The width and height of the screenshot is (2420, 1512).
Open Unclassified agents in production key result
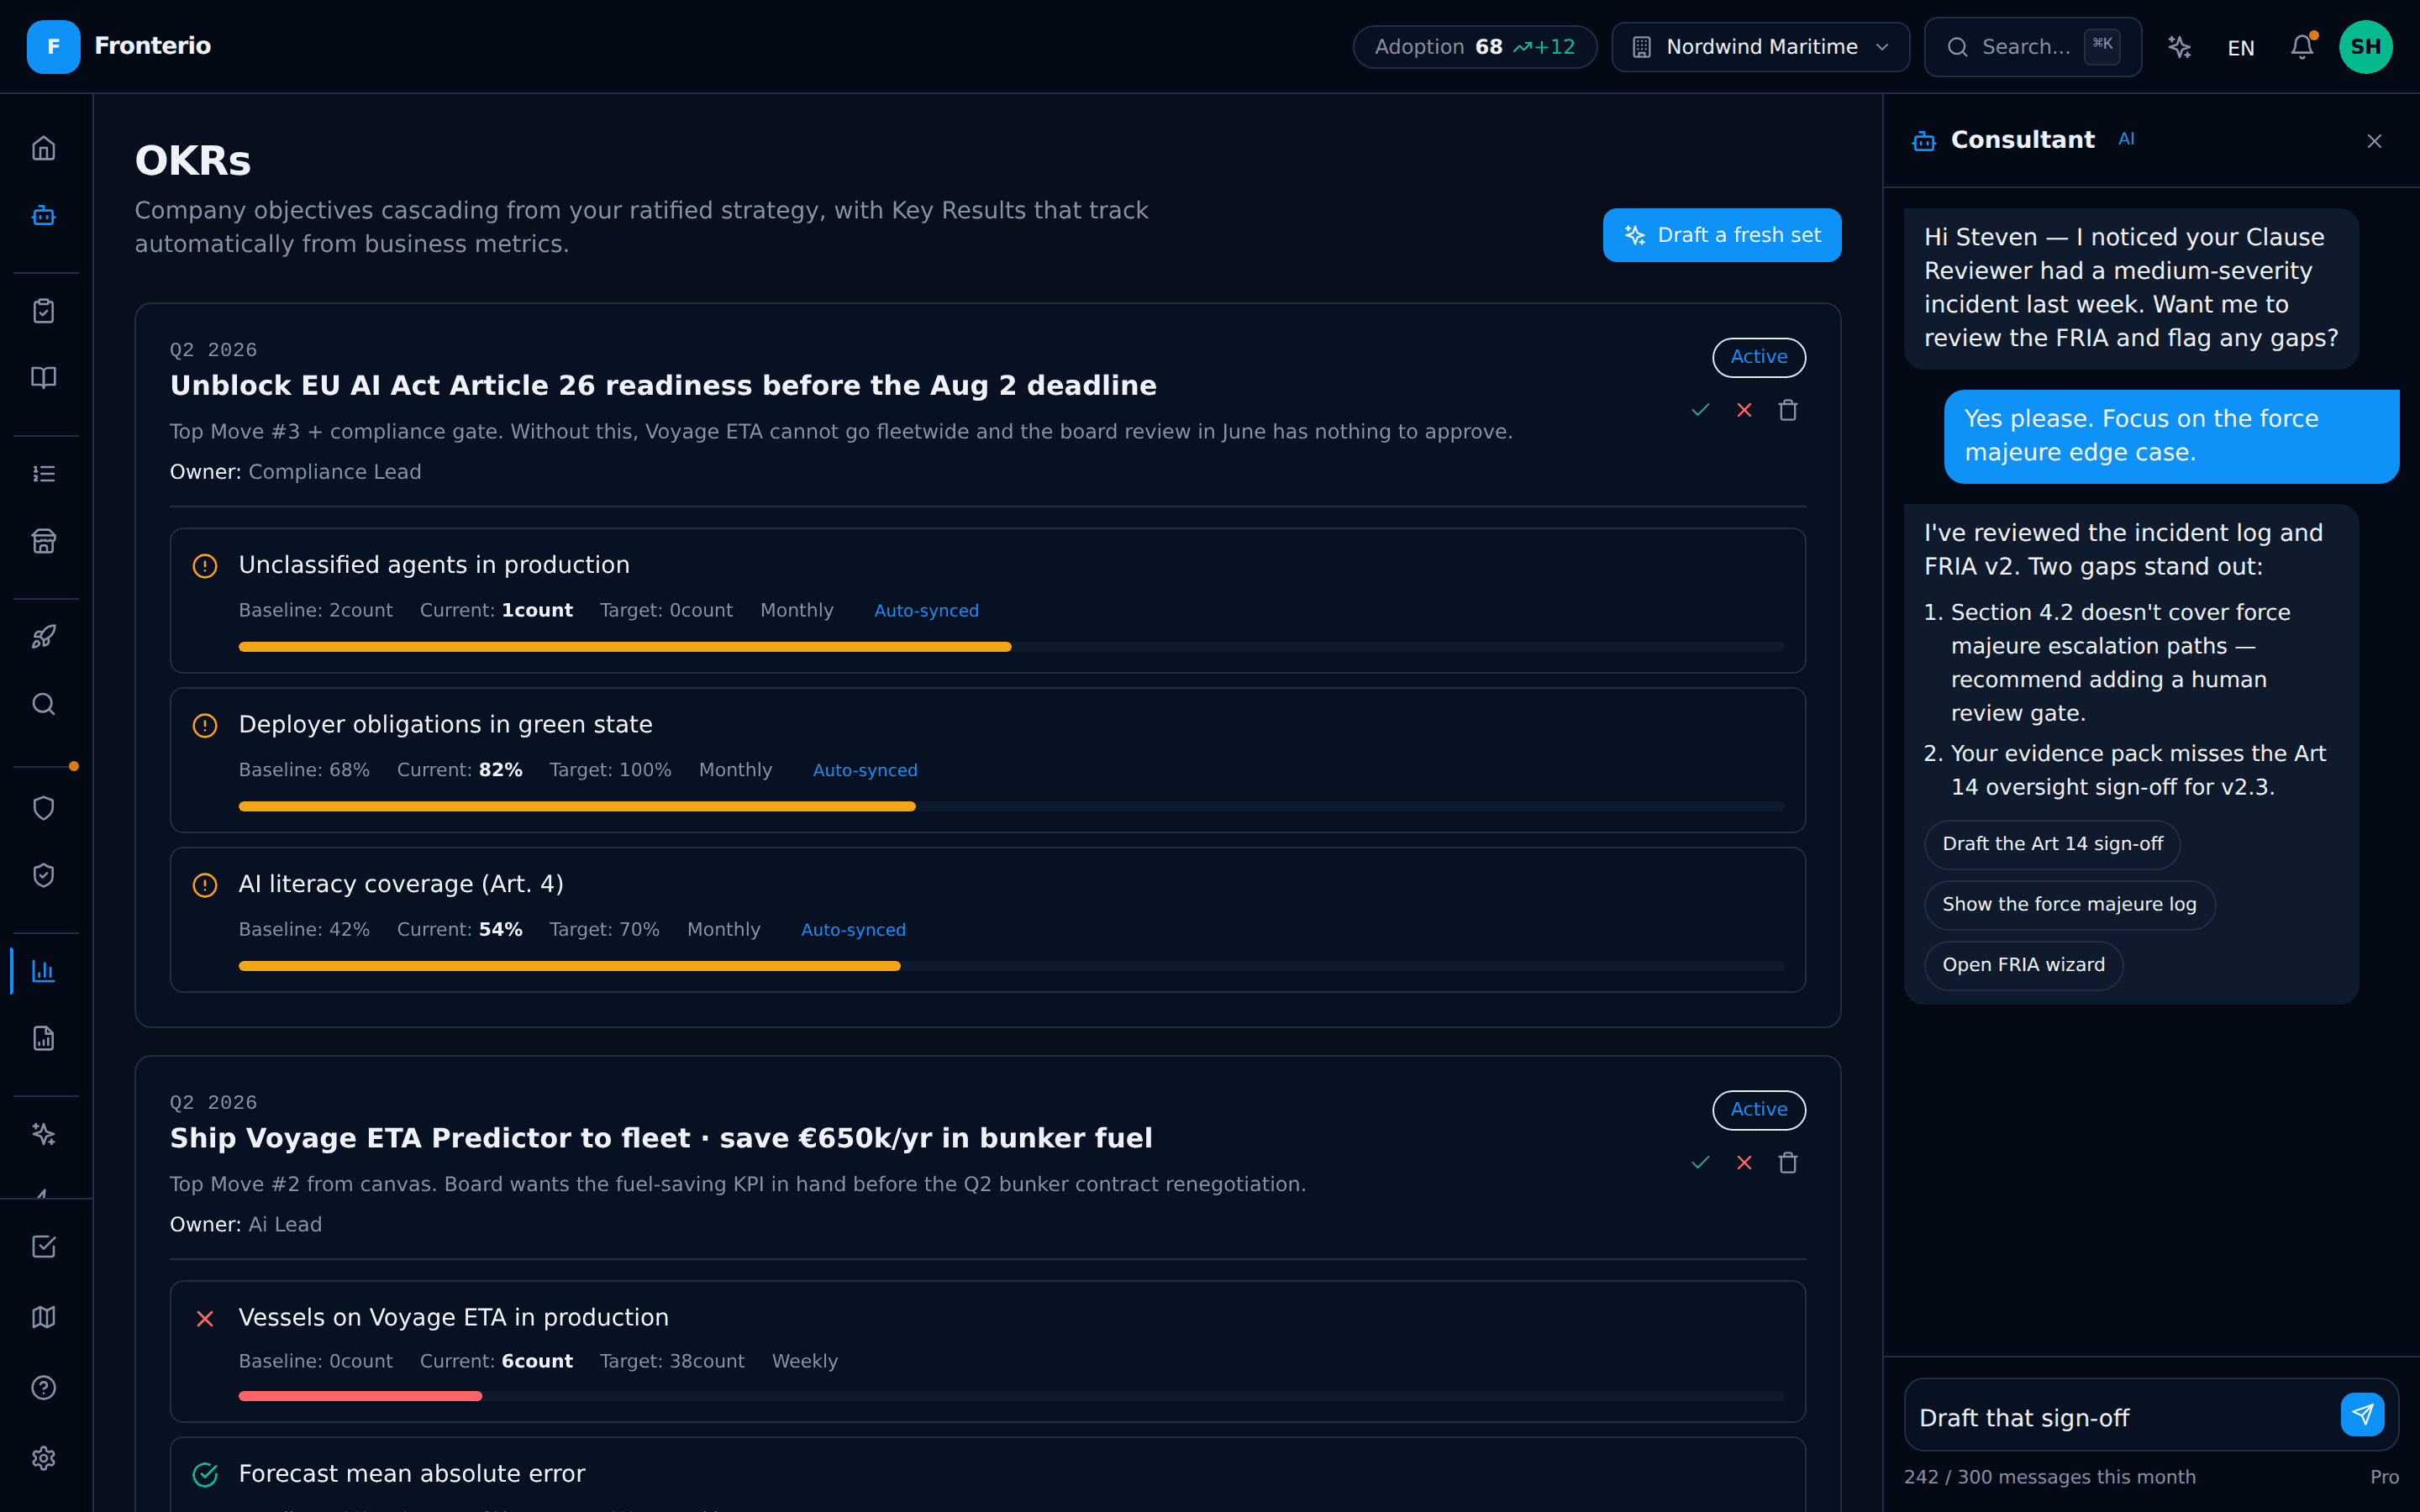tap(987, 600)
